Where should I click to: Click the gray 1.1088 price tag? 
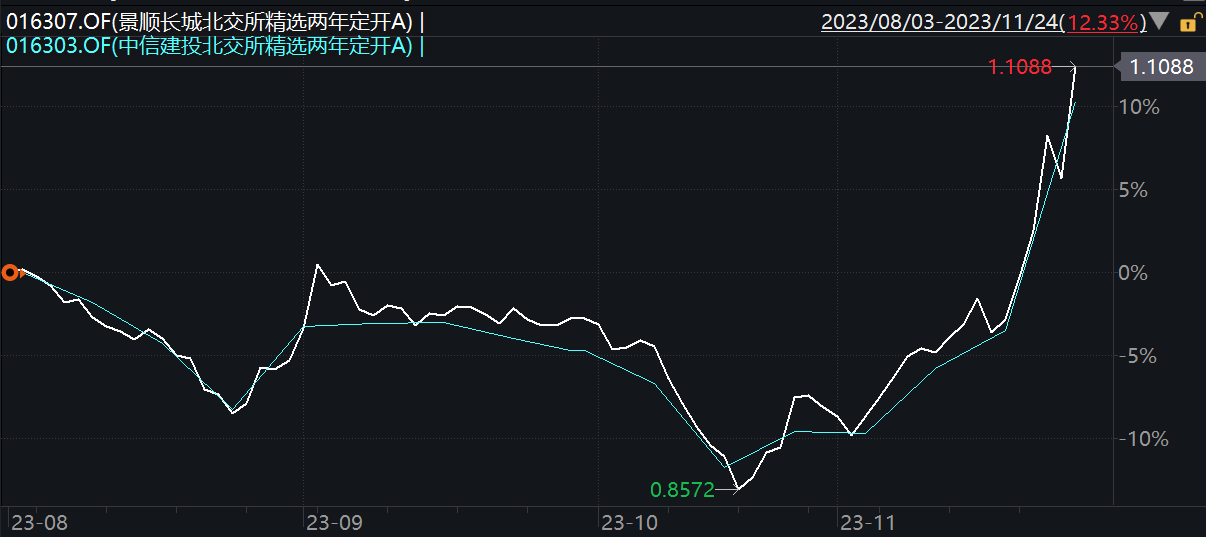pyautogui.click(x=1160, y=67)
